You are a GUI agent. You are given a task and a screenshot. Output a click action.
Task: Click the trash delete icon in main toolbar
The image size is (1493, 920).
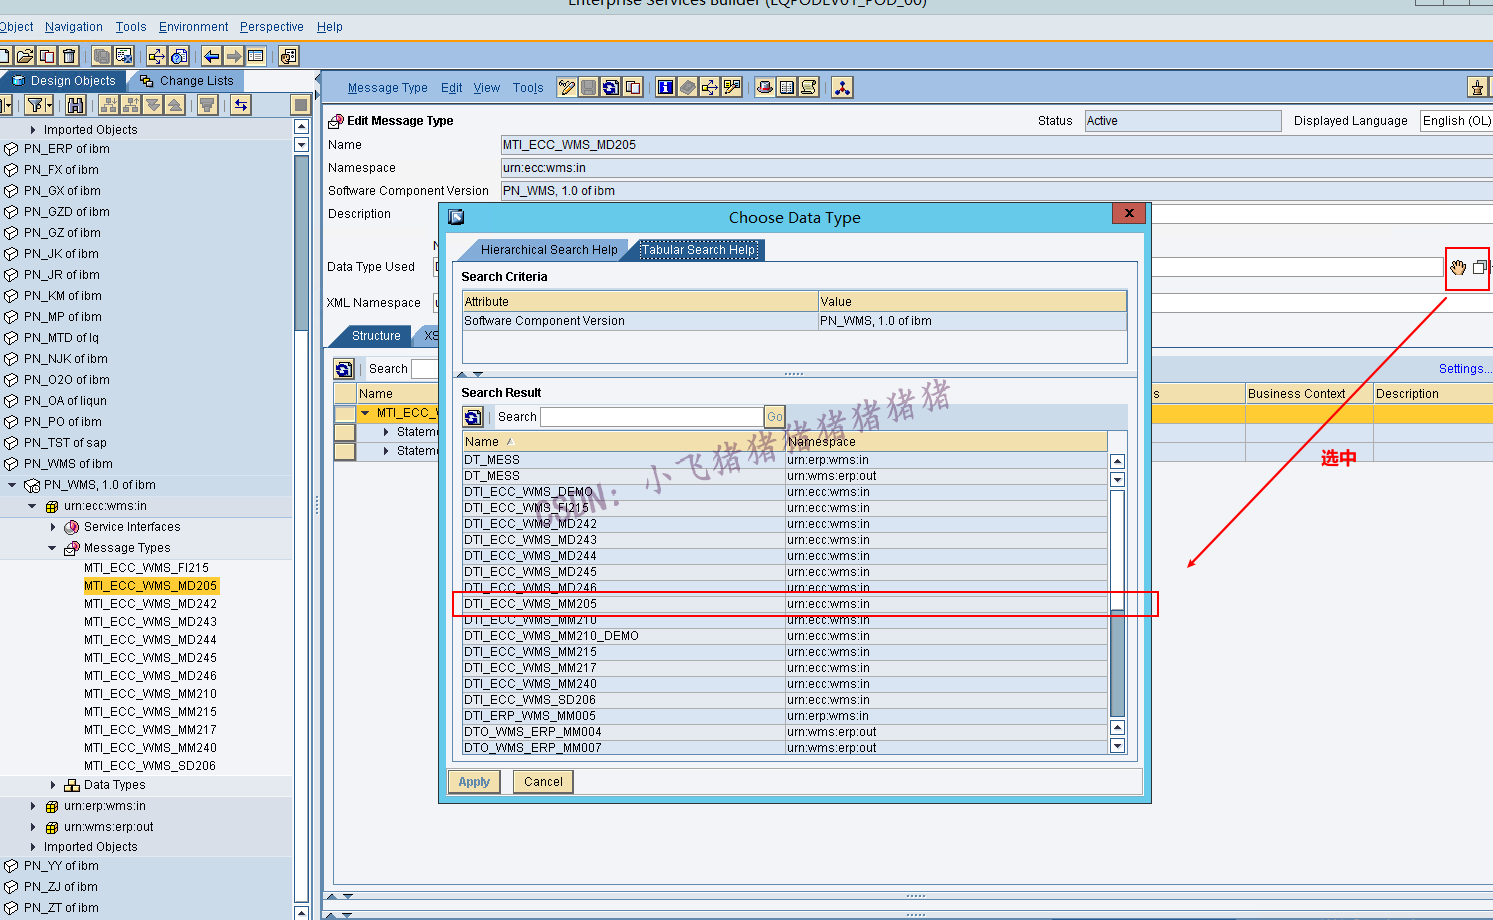69,56
